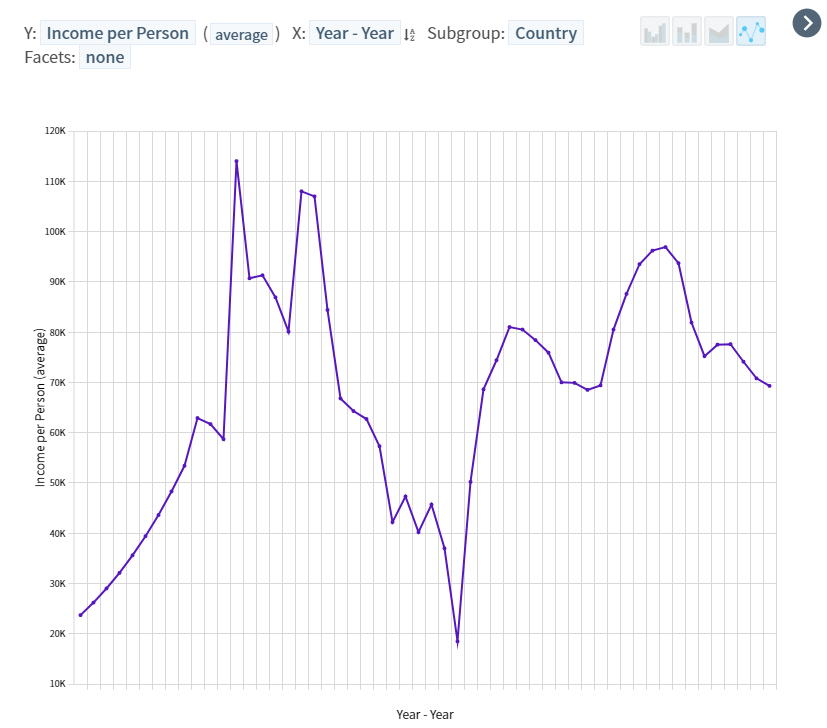Select the area chart icon
Screen dimensions: 827x728
tap(719, 32)
